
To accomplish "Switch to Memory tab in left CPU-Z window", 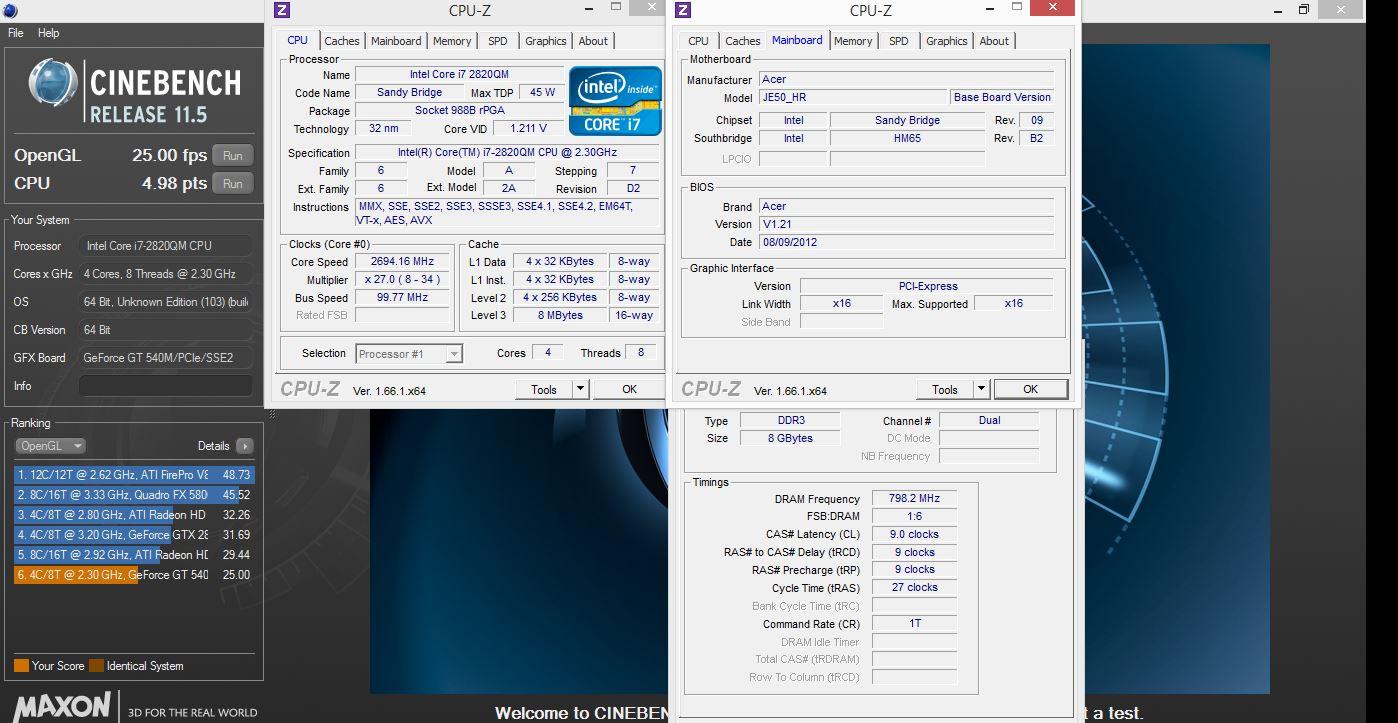I will tap(452, 41).
